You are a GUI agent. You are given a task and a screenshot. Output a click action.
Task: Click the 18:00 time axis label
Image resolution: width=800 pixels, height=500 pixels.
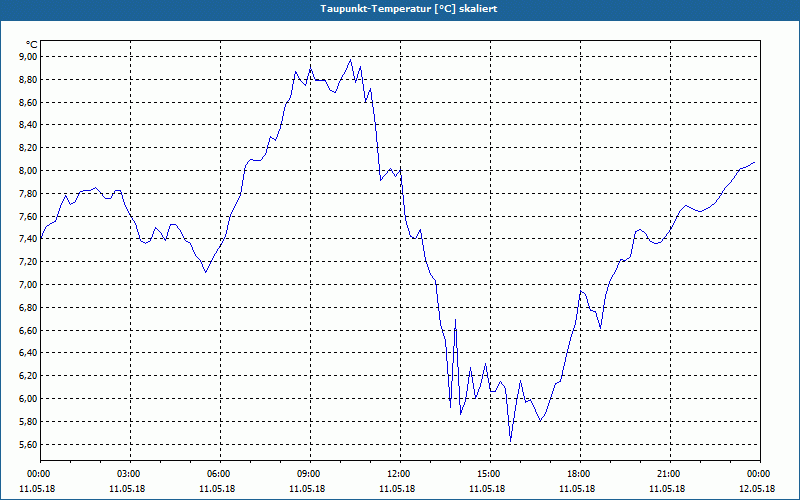pyautogui.click(x=580, y=474)
